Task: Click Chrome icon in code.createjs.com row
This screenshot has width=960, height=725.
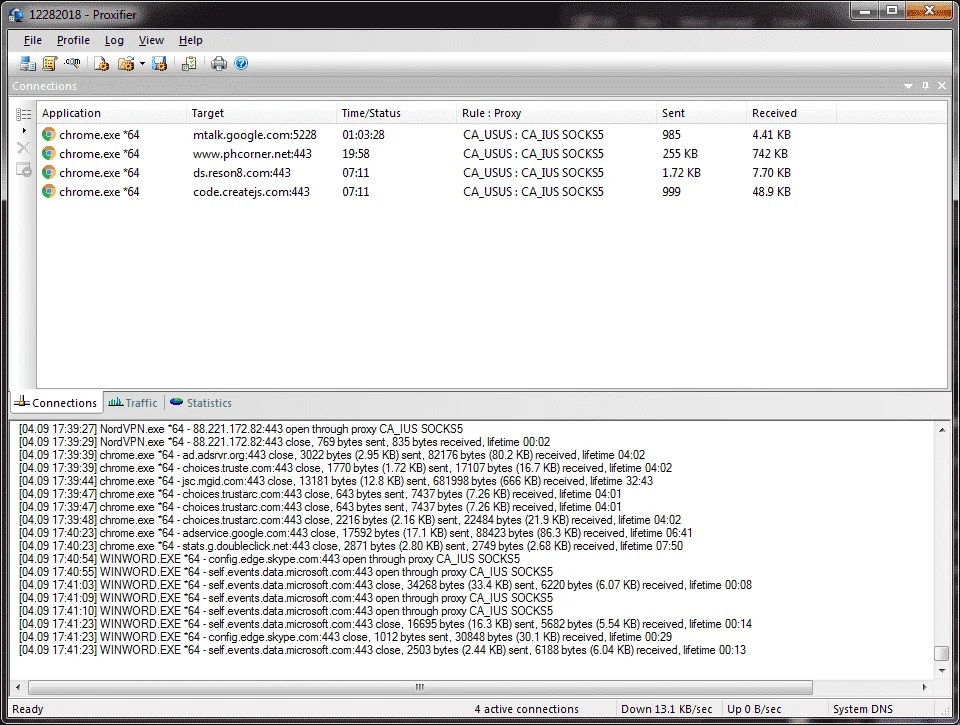Action: (48, 191)
